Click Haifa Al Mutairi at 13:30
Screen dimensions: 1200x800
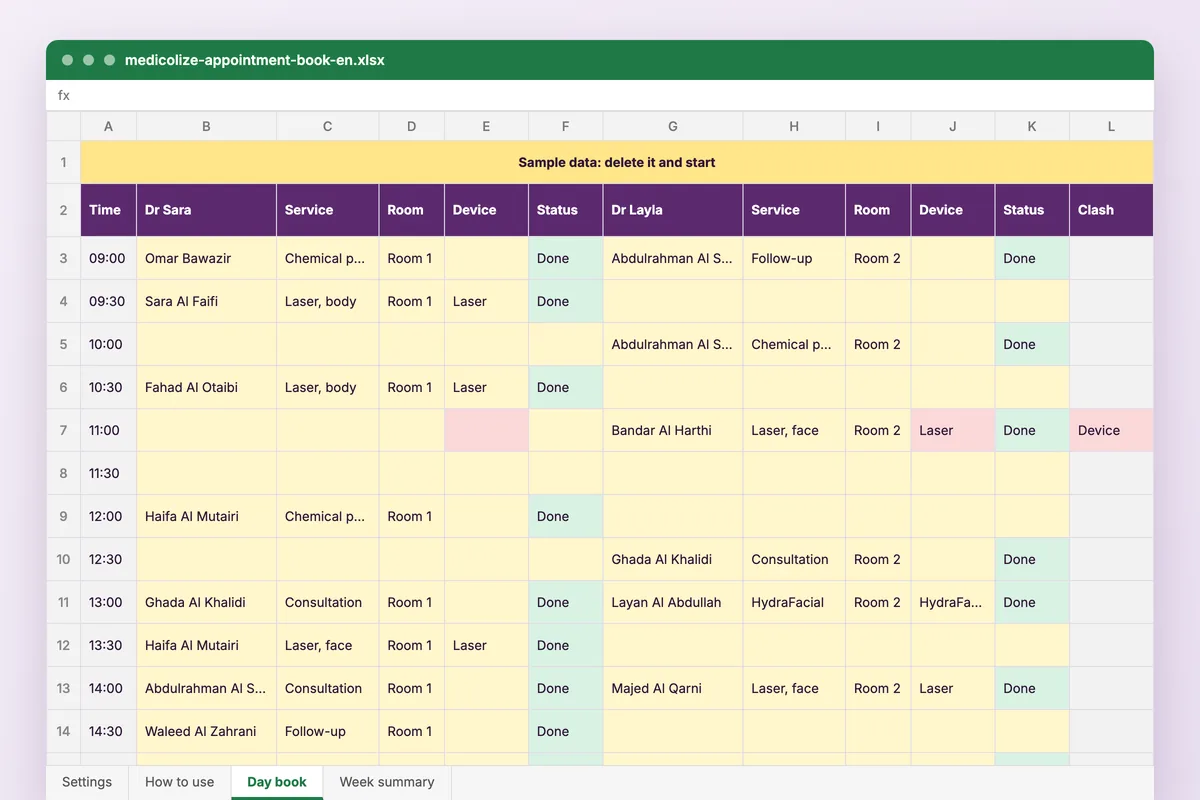pos(206,645)
